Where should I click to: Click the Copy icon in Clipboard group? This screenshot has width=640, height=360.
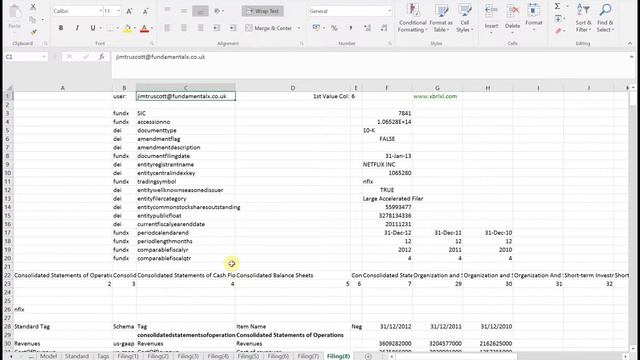point(33,19)
